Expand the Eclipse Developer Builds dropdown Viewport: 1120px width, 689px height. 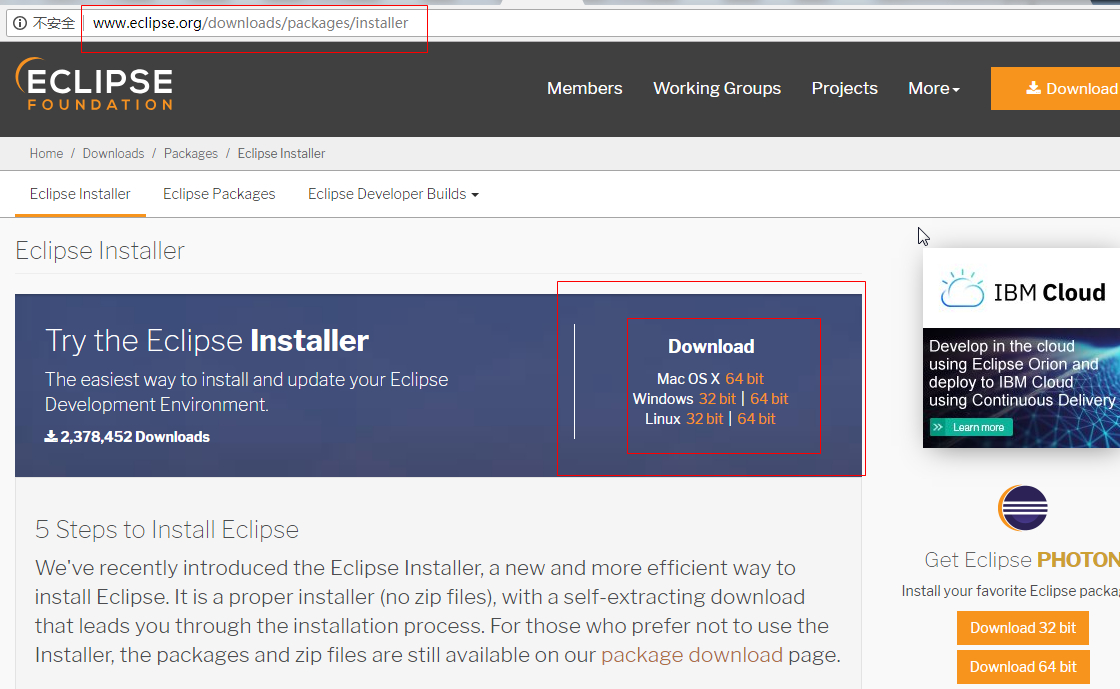(393, 193)
